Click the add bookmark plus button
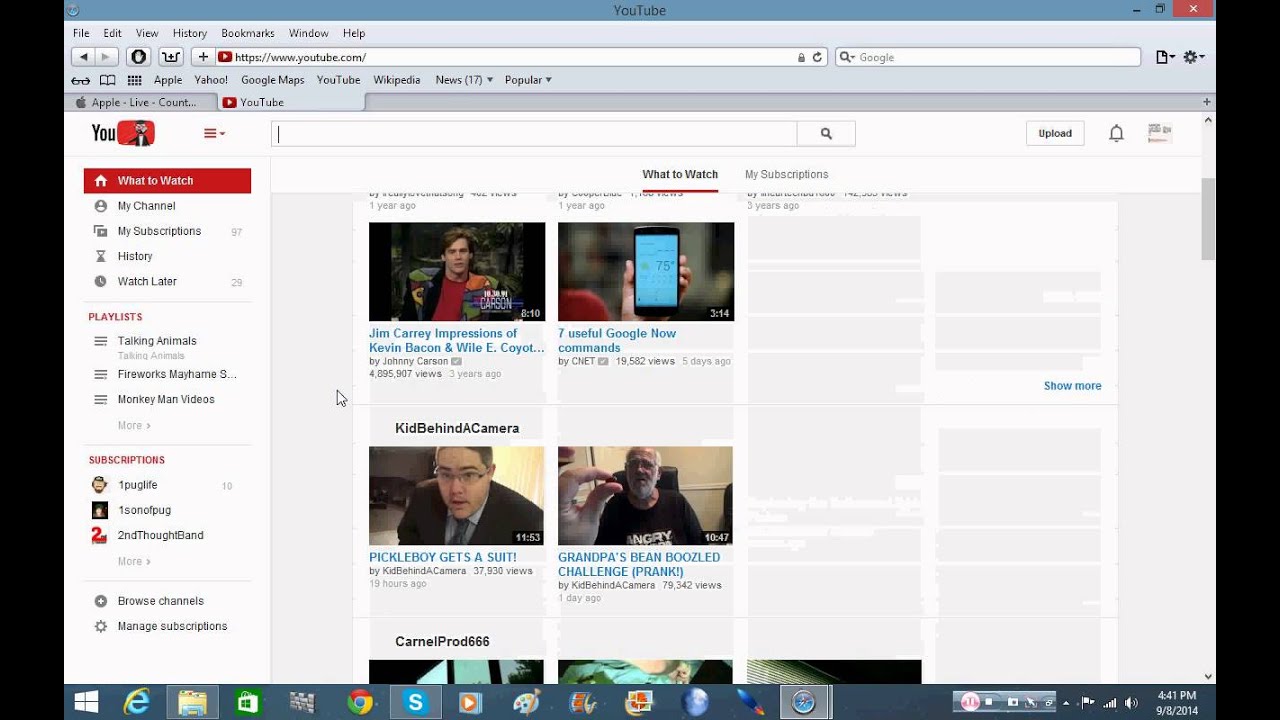 coord(203,57)
